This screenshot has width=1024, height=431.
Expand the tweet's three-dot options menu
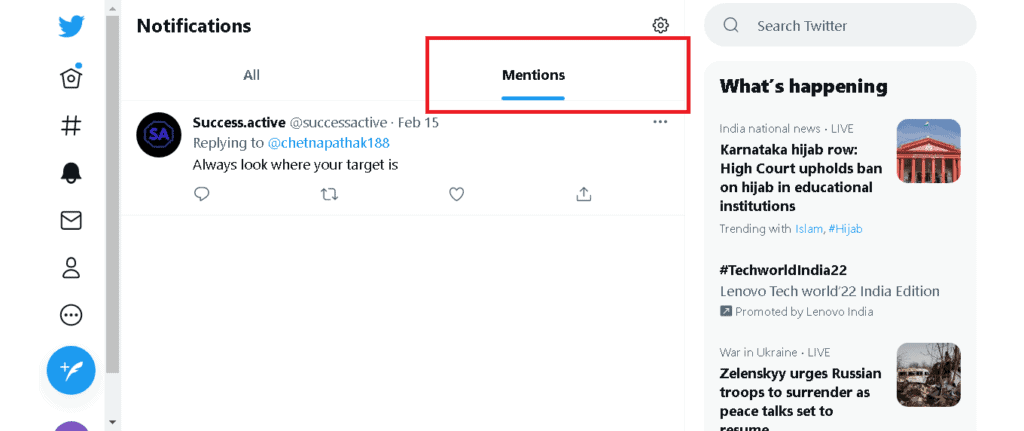660,122
